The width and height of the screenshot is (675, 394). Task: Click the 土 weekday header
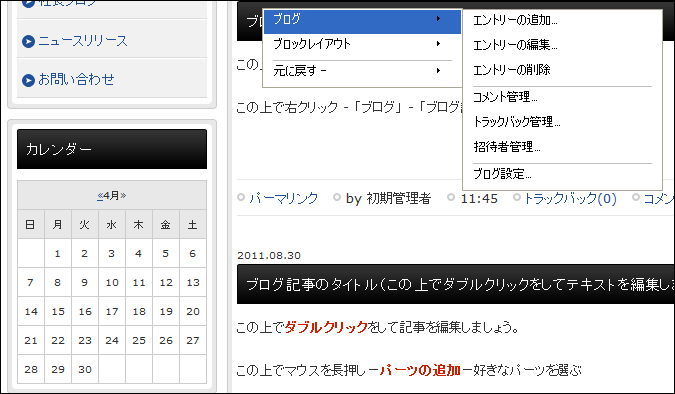click(193, 224)
